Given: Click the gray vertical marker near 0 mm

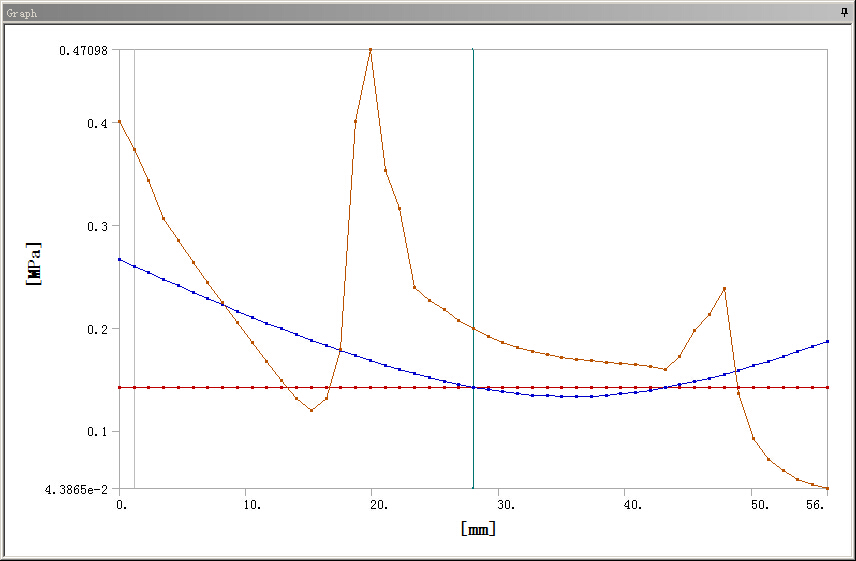Looking at the screenshot, I should [x=134, y=268].
